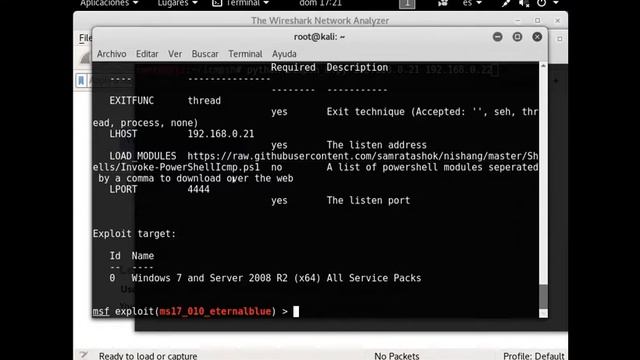Click the expert info icon in Wireshark's status bar
Viewport: 640px width, 360px height.
[84, 355]
